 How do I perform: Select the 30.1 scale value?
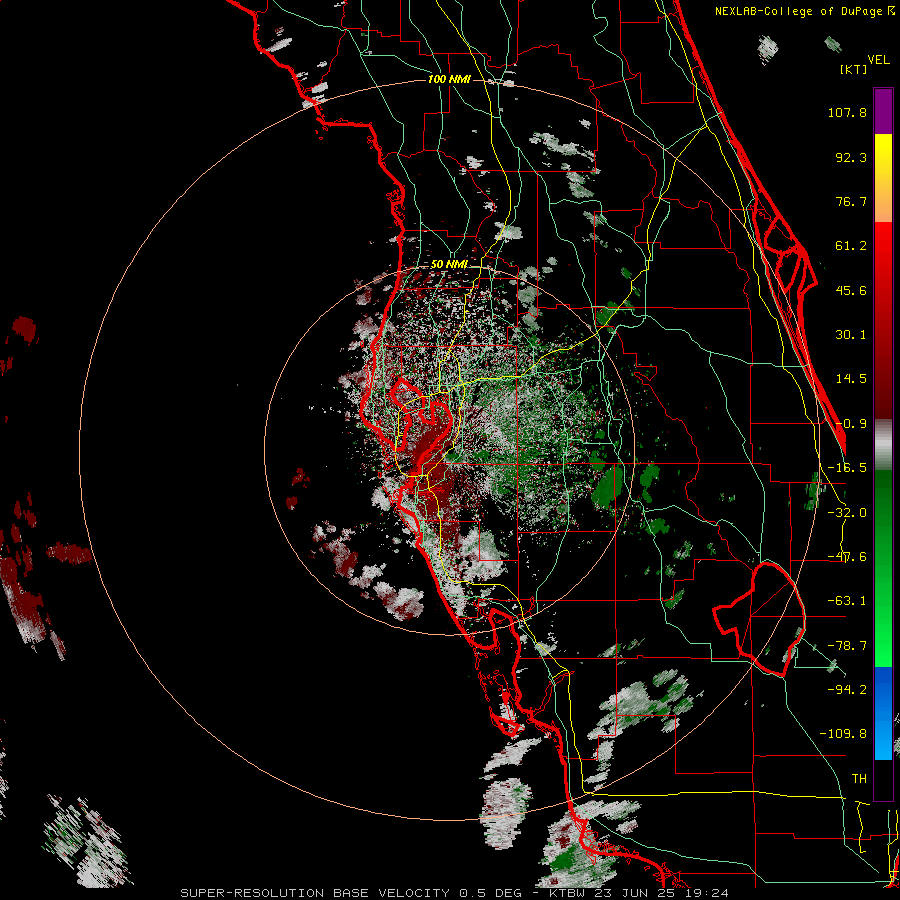coord(851,335)
